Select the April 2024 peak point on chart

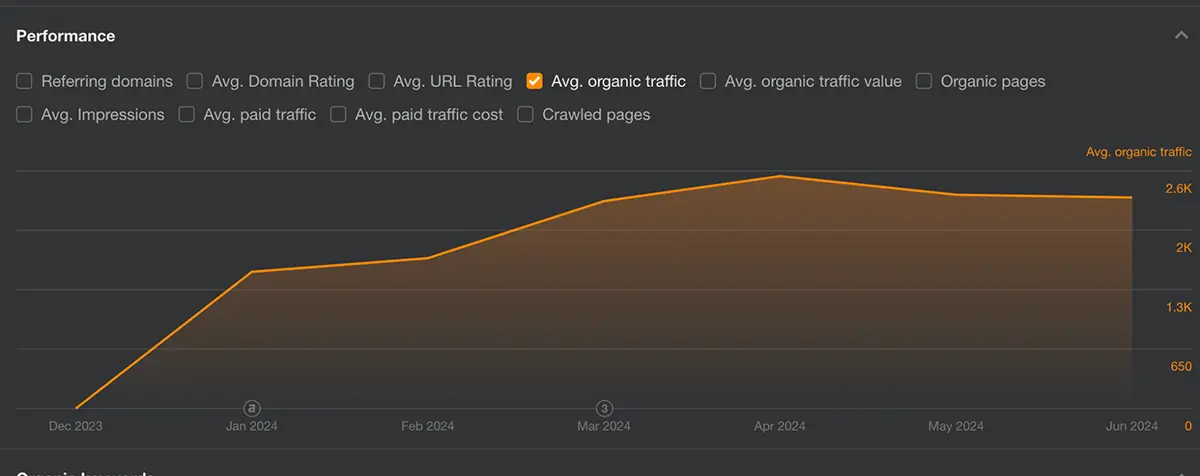(779, 176)
